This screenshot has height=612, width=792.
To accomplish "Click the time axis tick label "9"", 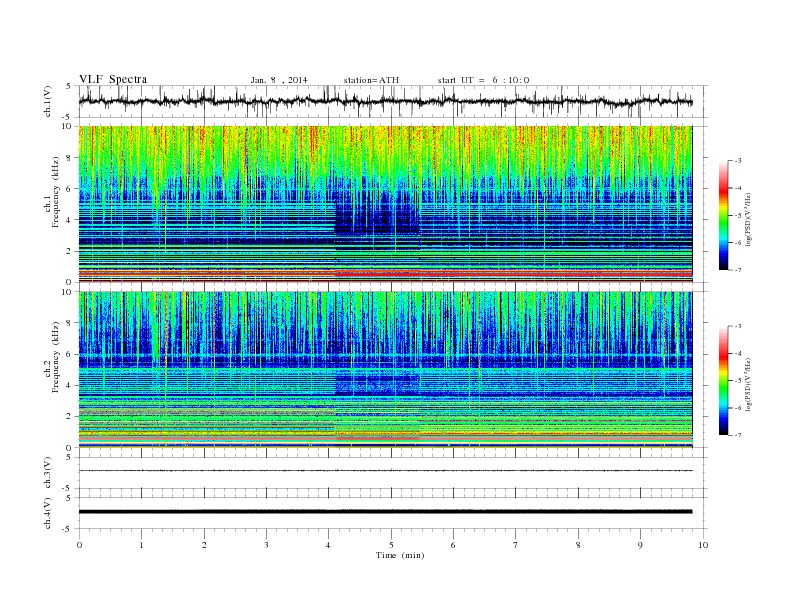I will click(640, 545).
